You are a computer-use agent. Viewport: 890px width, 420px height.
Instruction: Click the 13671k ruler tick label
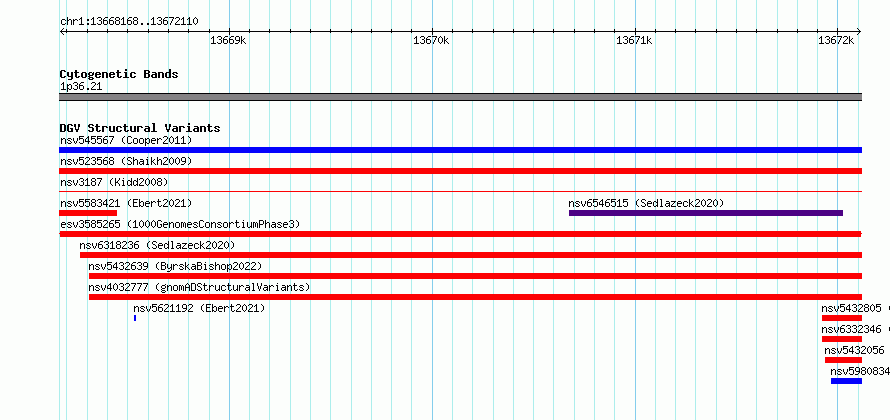(634, 41)
